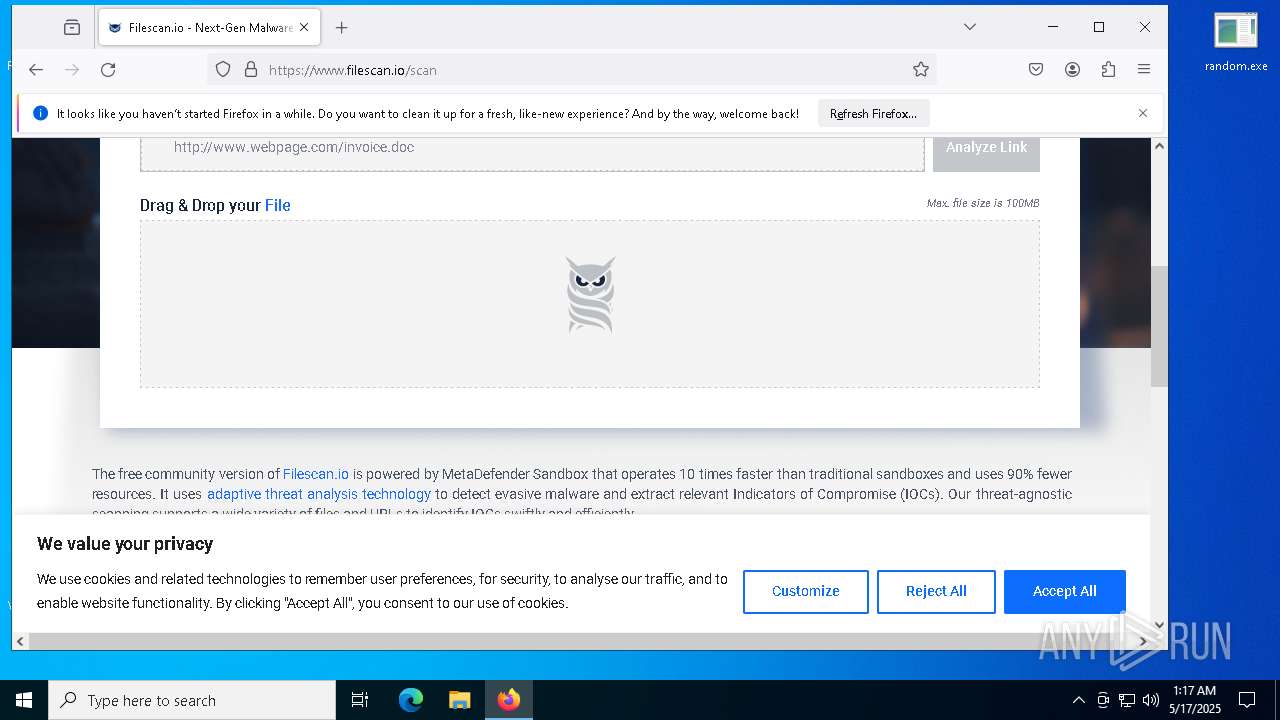Open the Windows Start menu
This screenshot has height=720, width=1280.
tap(24, 700)
